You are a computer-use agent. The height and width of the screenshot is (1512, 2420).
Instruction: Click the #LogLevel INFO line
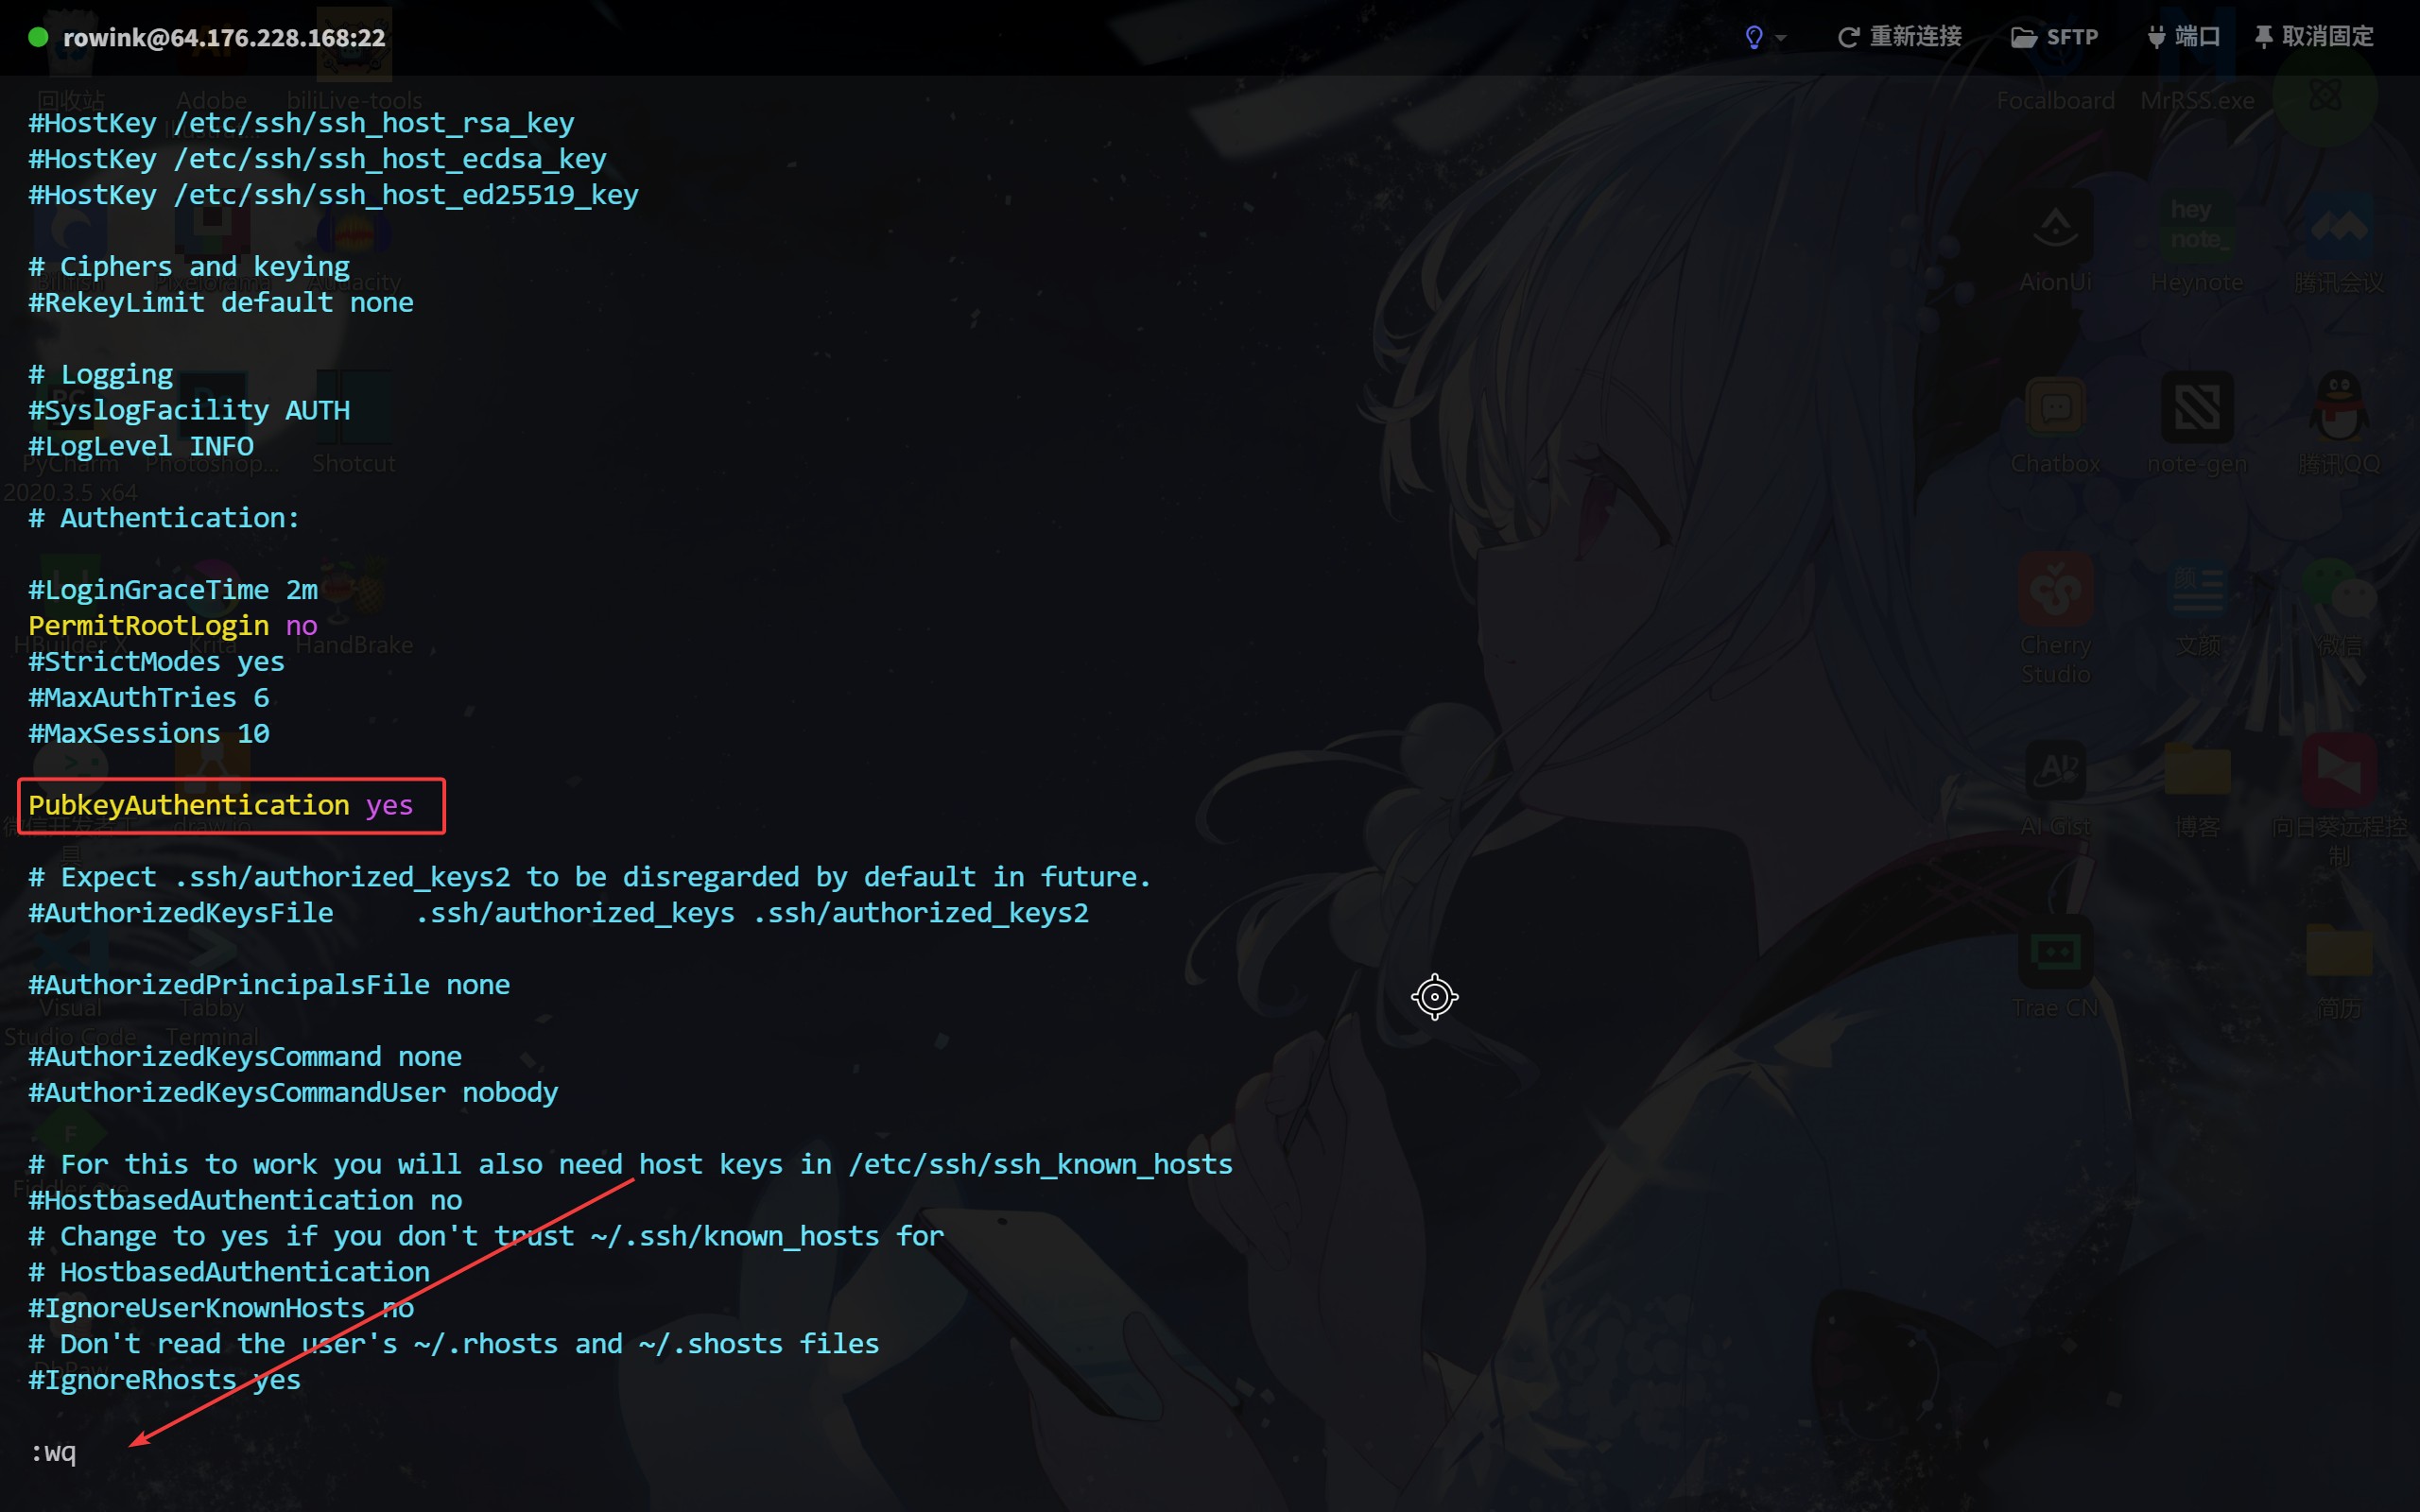(x=141, y=446)
